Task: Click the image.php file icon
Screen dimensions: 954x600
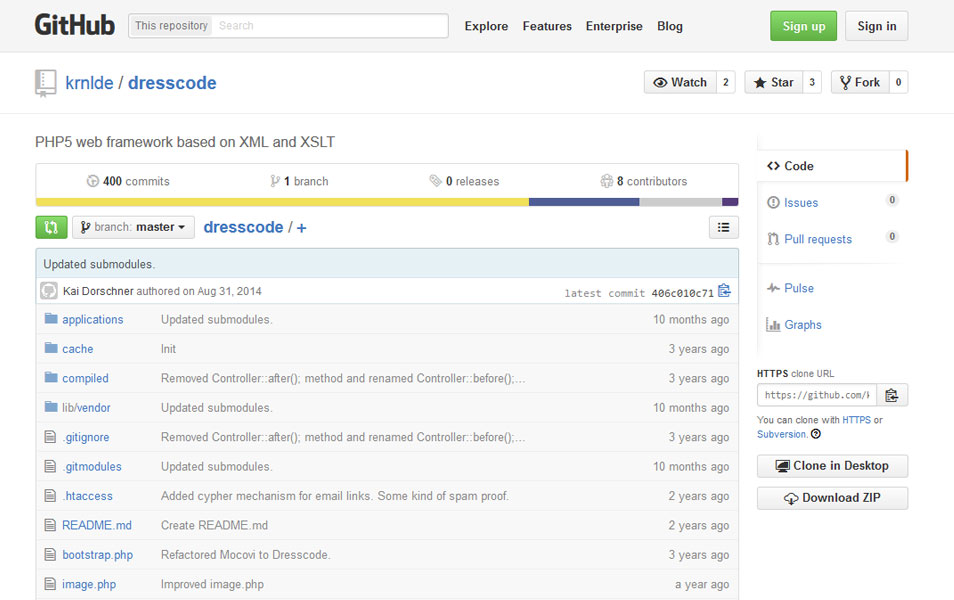Action: tap(50, 584)
